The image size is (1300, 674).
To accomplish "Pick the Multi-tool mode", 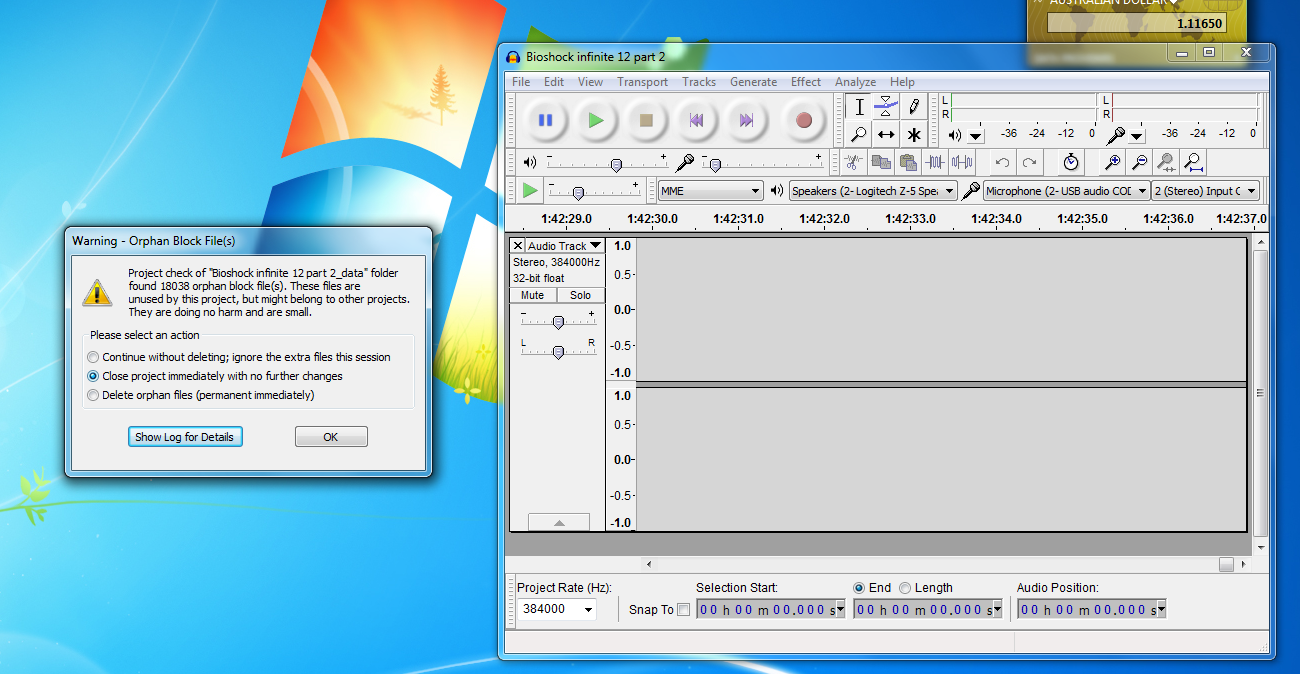I will [912, 134].
